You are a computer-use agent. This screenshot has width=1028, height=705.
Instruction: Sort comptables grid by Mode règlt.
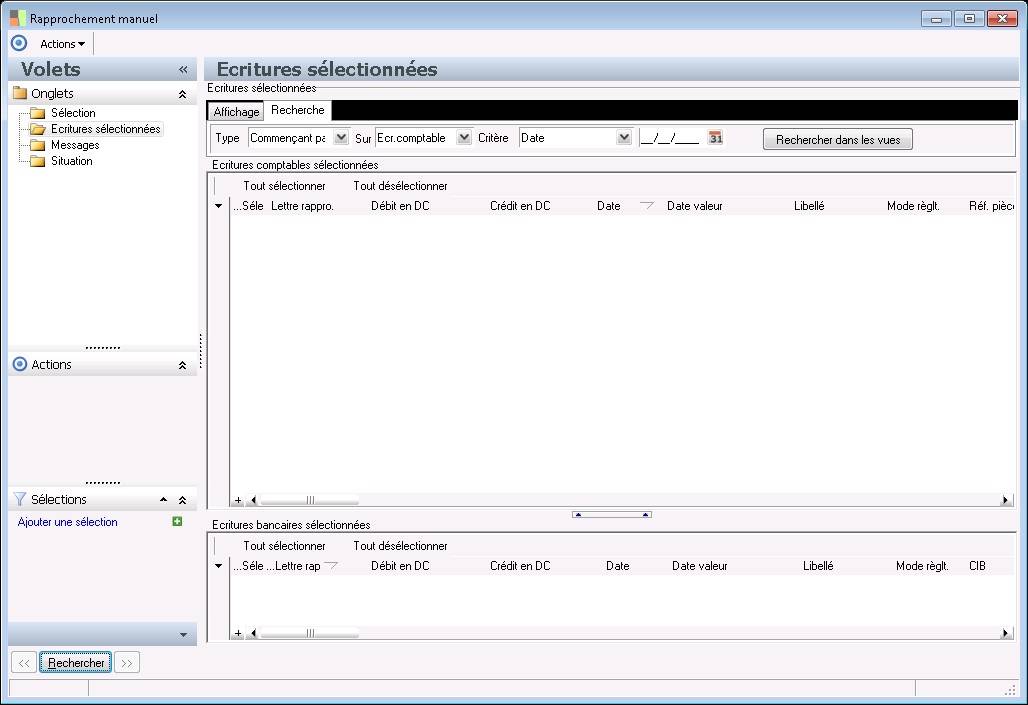(913, 206)
